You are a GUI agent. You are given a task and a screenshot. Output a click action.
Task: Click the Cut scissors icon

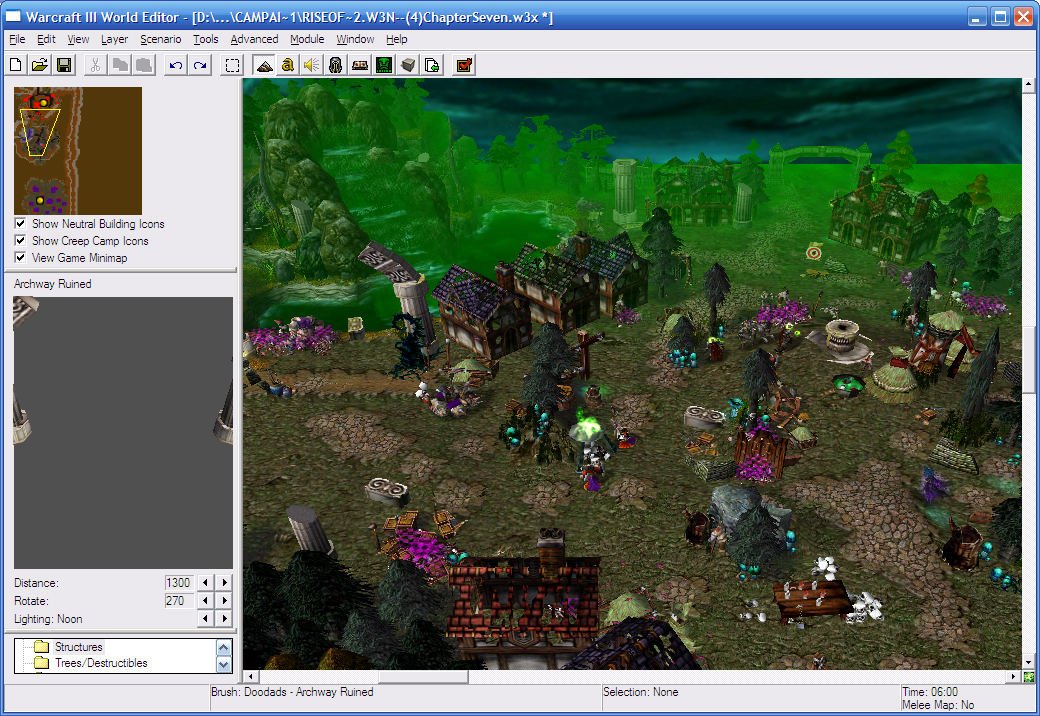(x=96, y=65)
